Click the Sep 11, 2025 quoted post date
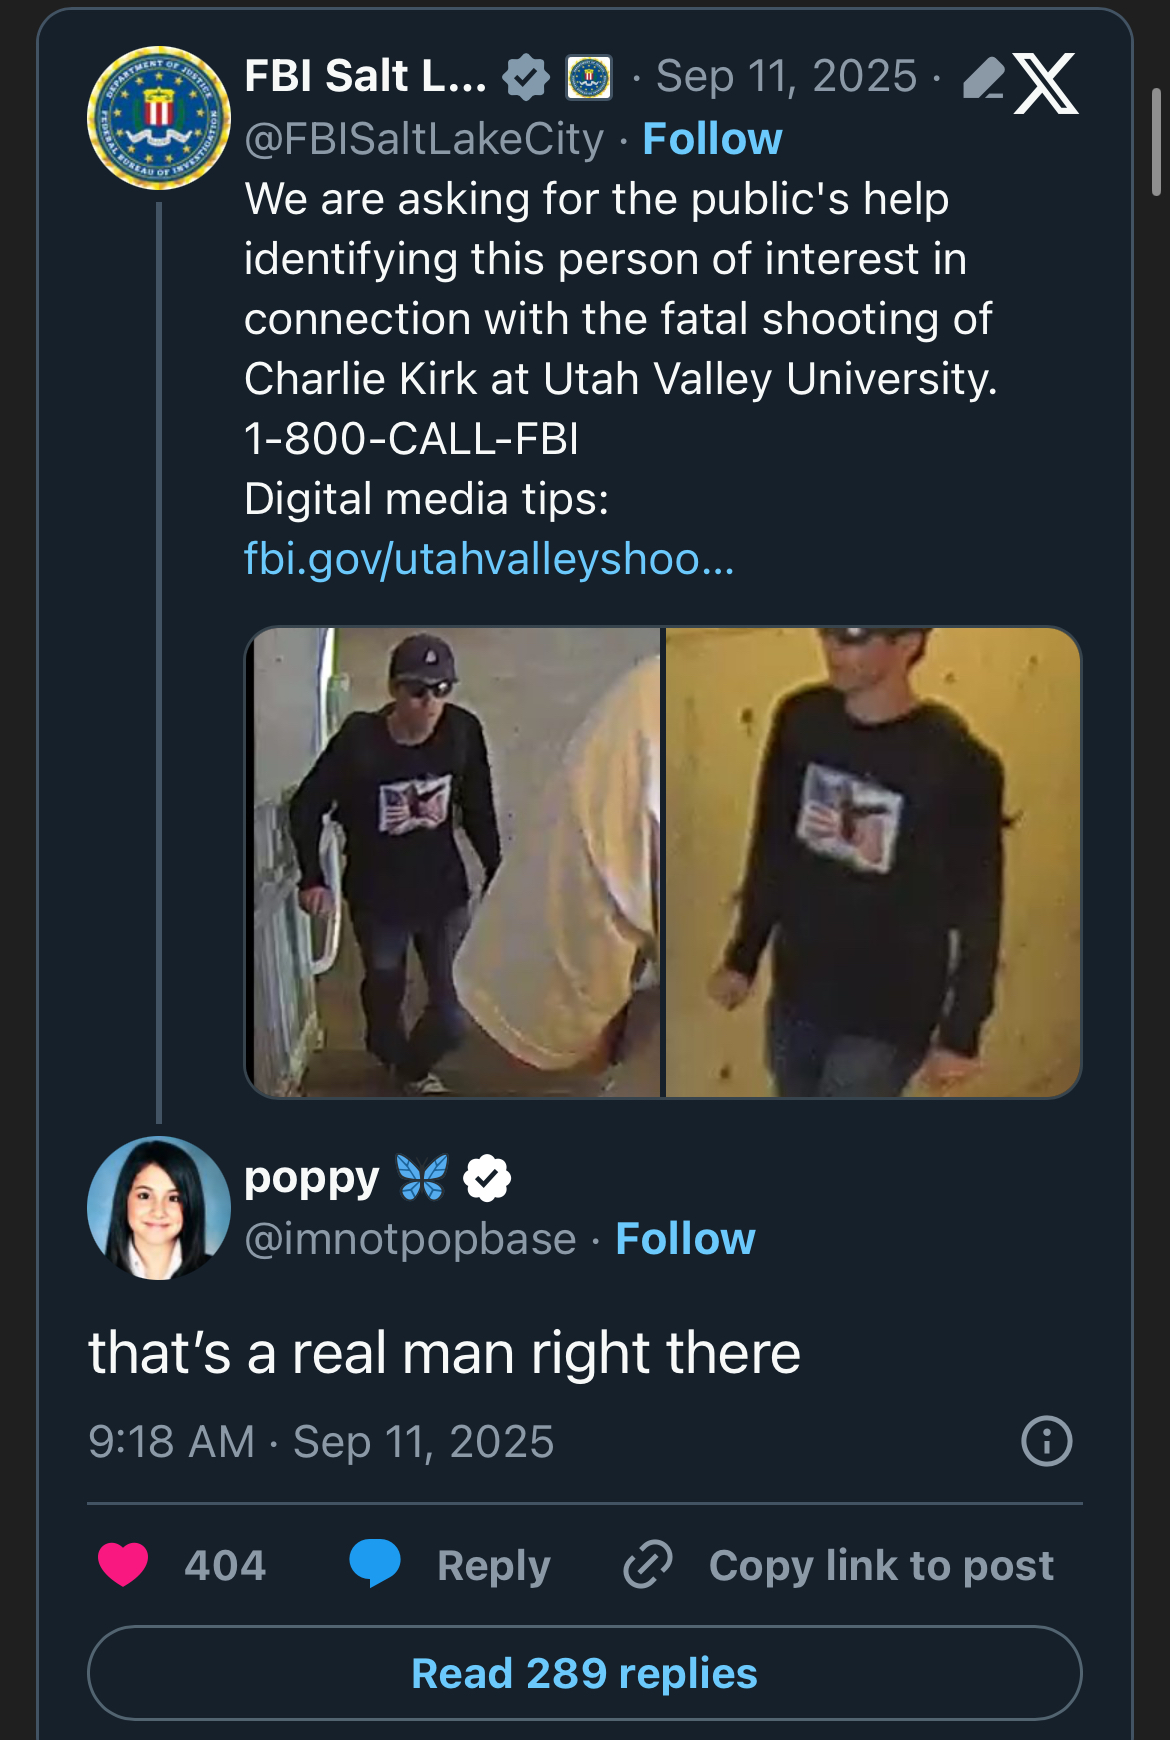Screen dimensions: 1170x1740 786,77
